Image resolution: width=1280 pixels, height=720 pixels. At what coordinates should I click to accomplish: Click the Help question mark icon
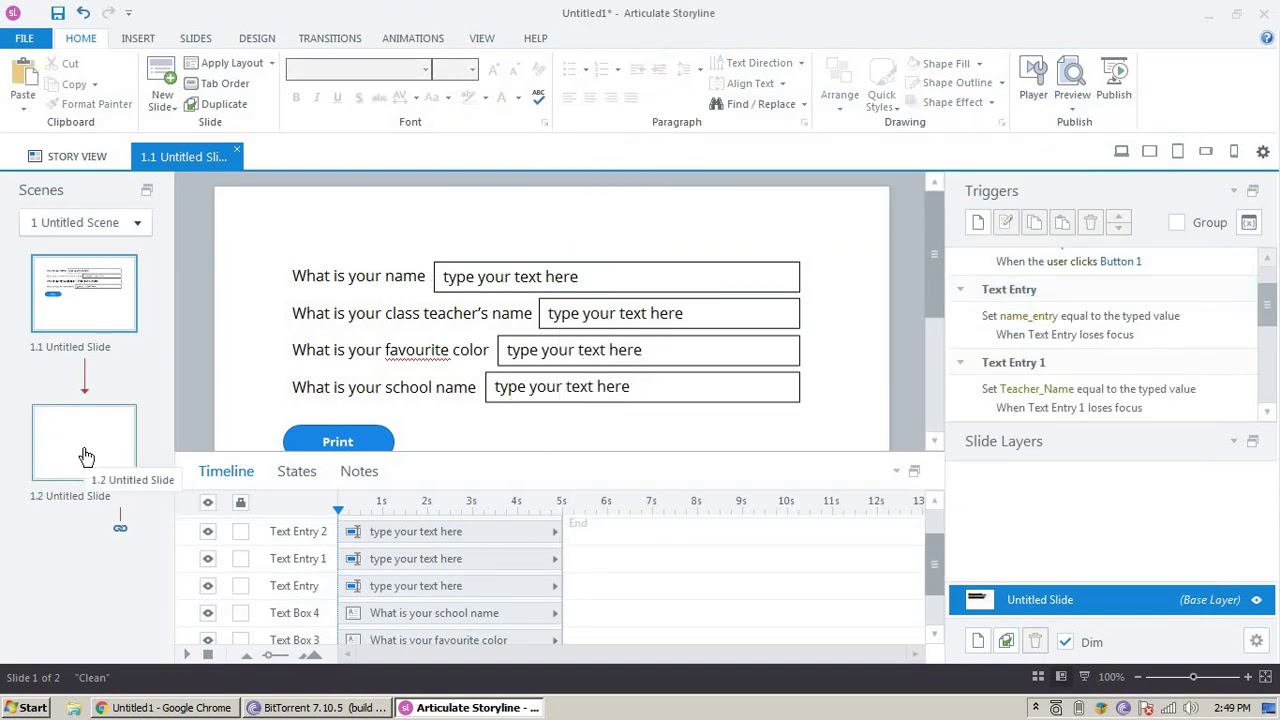point(1266,38)
